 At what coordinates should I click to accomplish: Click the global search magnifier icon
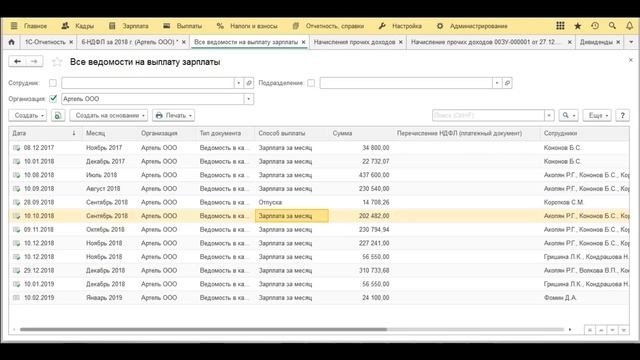tap(612, 26)
